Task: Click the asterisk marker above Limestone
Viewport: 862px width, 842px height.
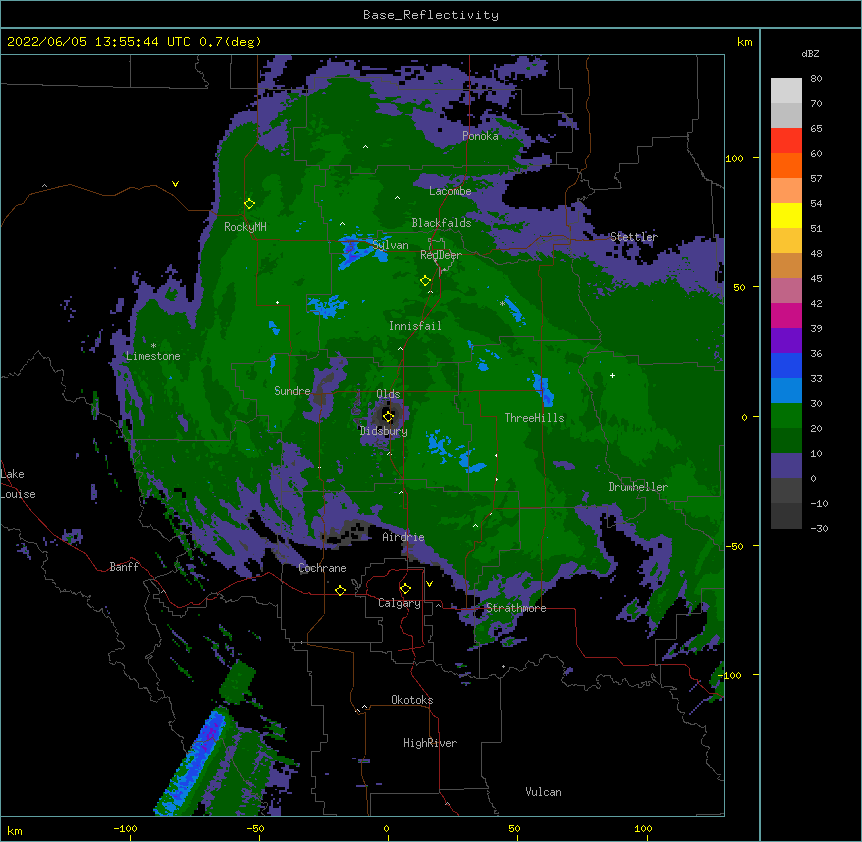Action: 153,346
